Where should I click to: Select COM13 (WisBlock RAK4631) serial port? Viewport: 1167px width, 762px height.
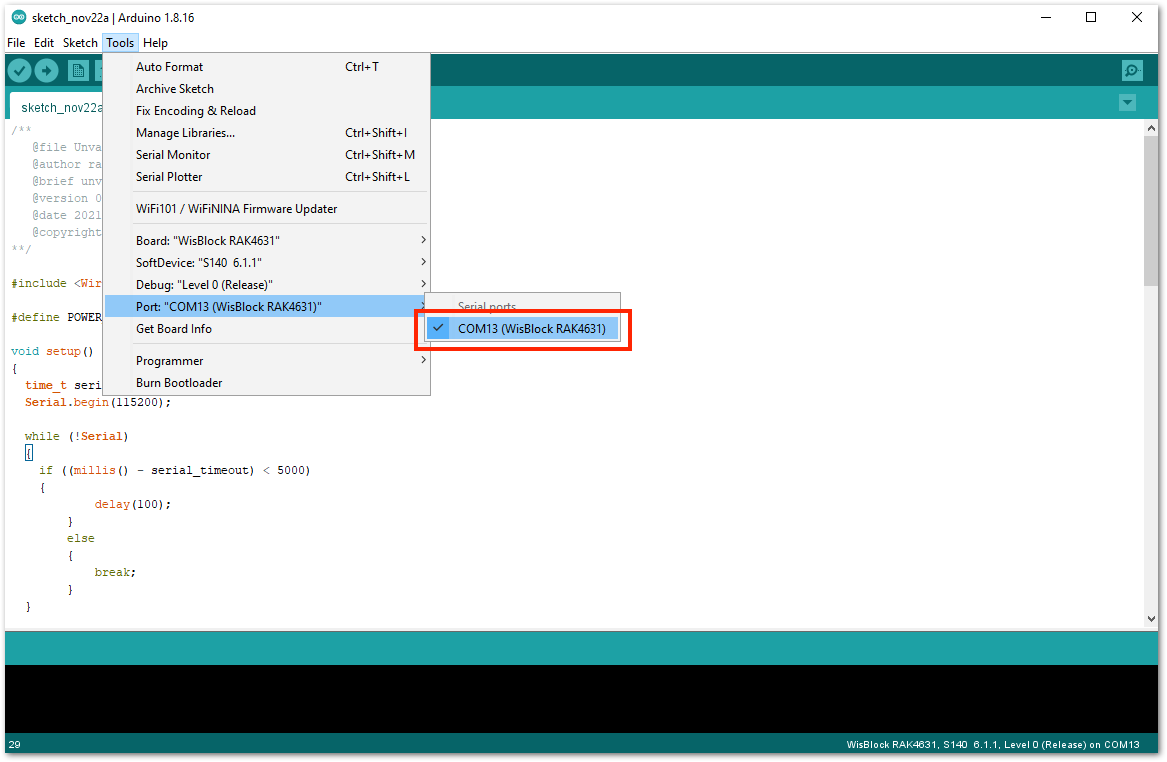(x=522, y=328)
